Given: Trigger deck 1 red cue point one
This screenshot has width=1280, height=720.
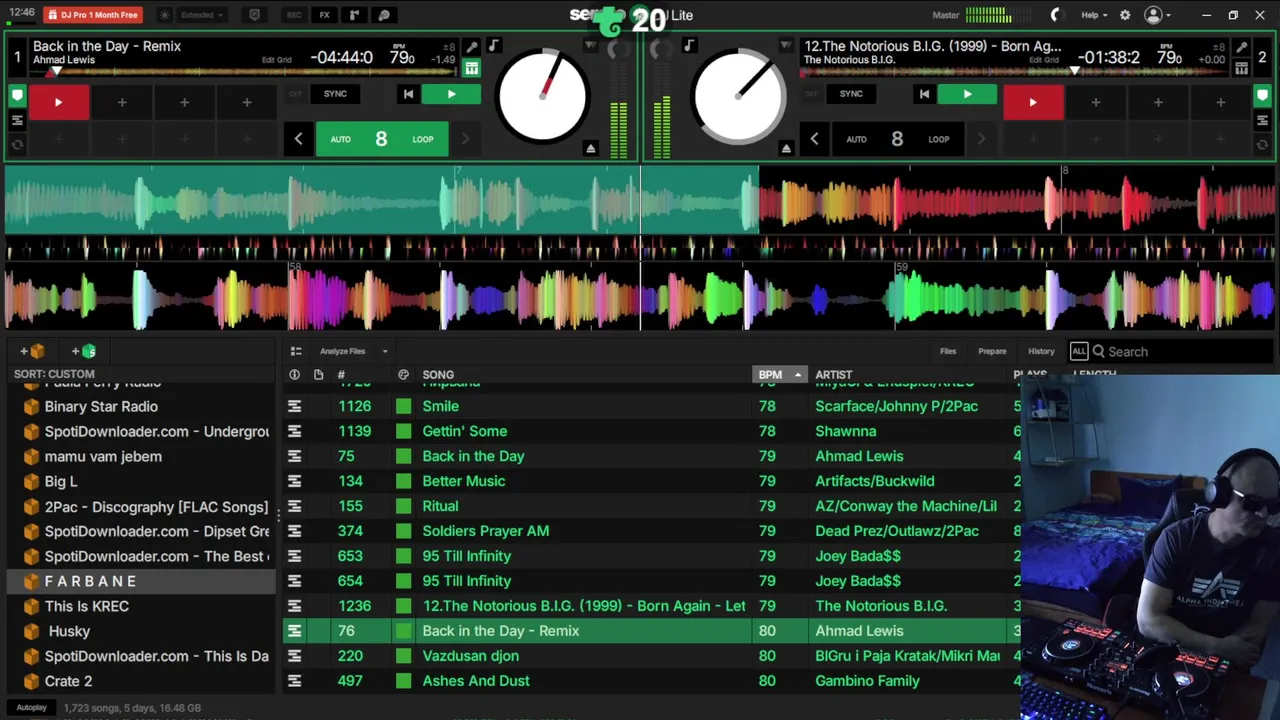Looking at the screenshot, I should [x=58, y=102].
